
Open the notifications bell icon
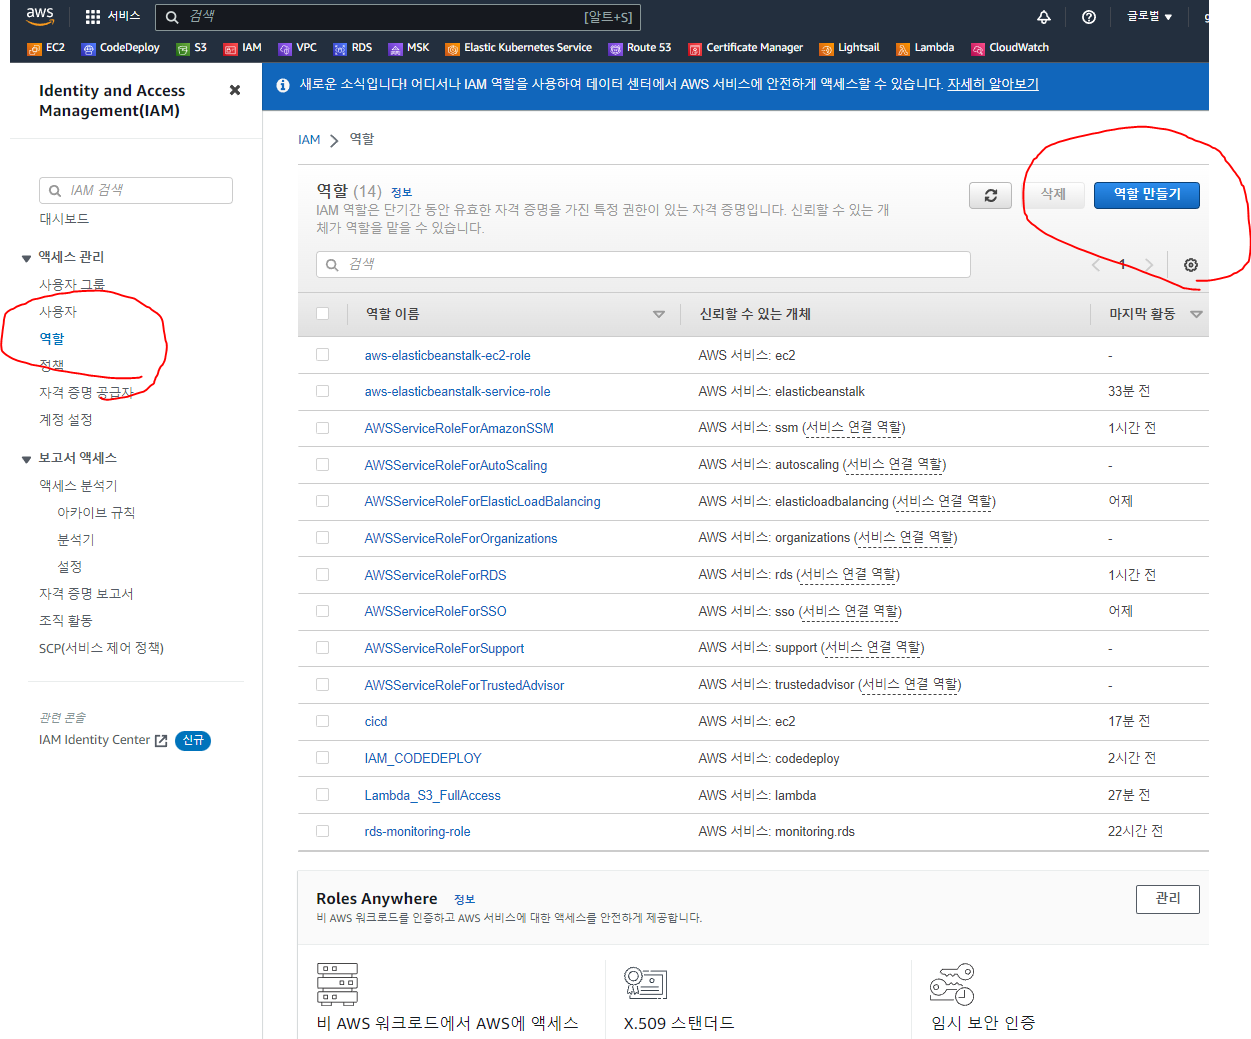pyautogui.click(x=1043, y=17)
